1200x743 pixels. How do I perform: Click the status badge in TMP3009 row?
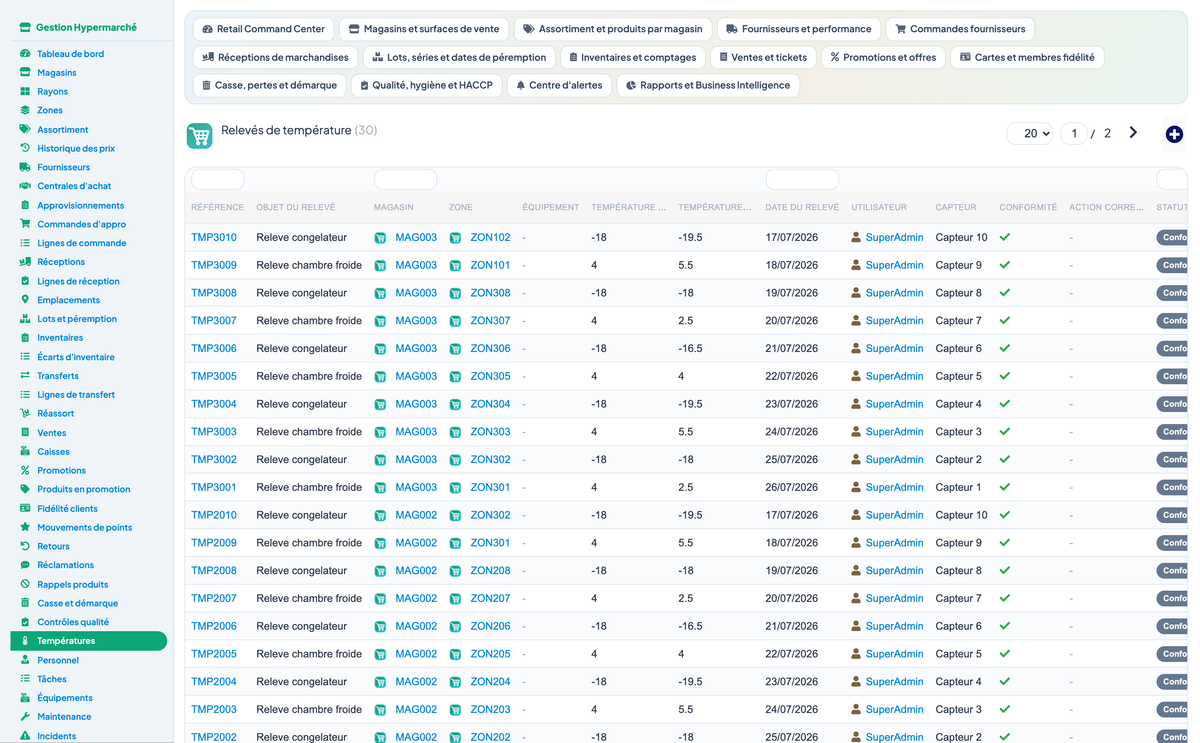click(1172, 266)
